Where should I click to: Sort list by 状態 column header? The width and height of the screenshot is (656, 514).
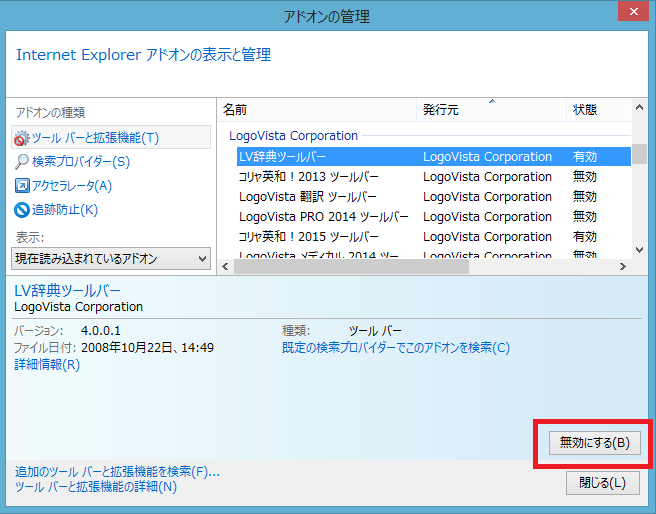[599, 110]
